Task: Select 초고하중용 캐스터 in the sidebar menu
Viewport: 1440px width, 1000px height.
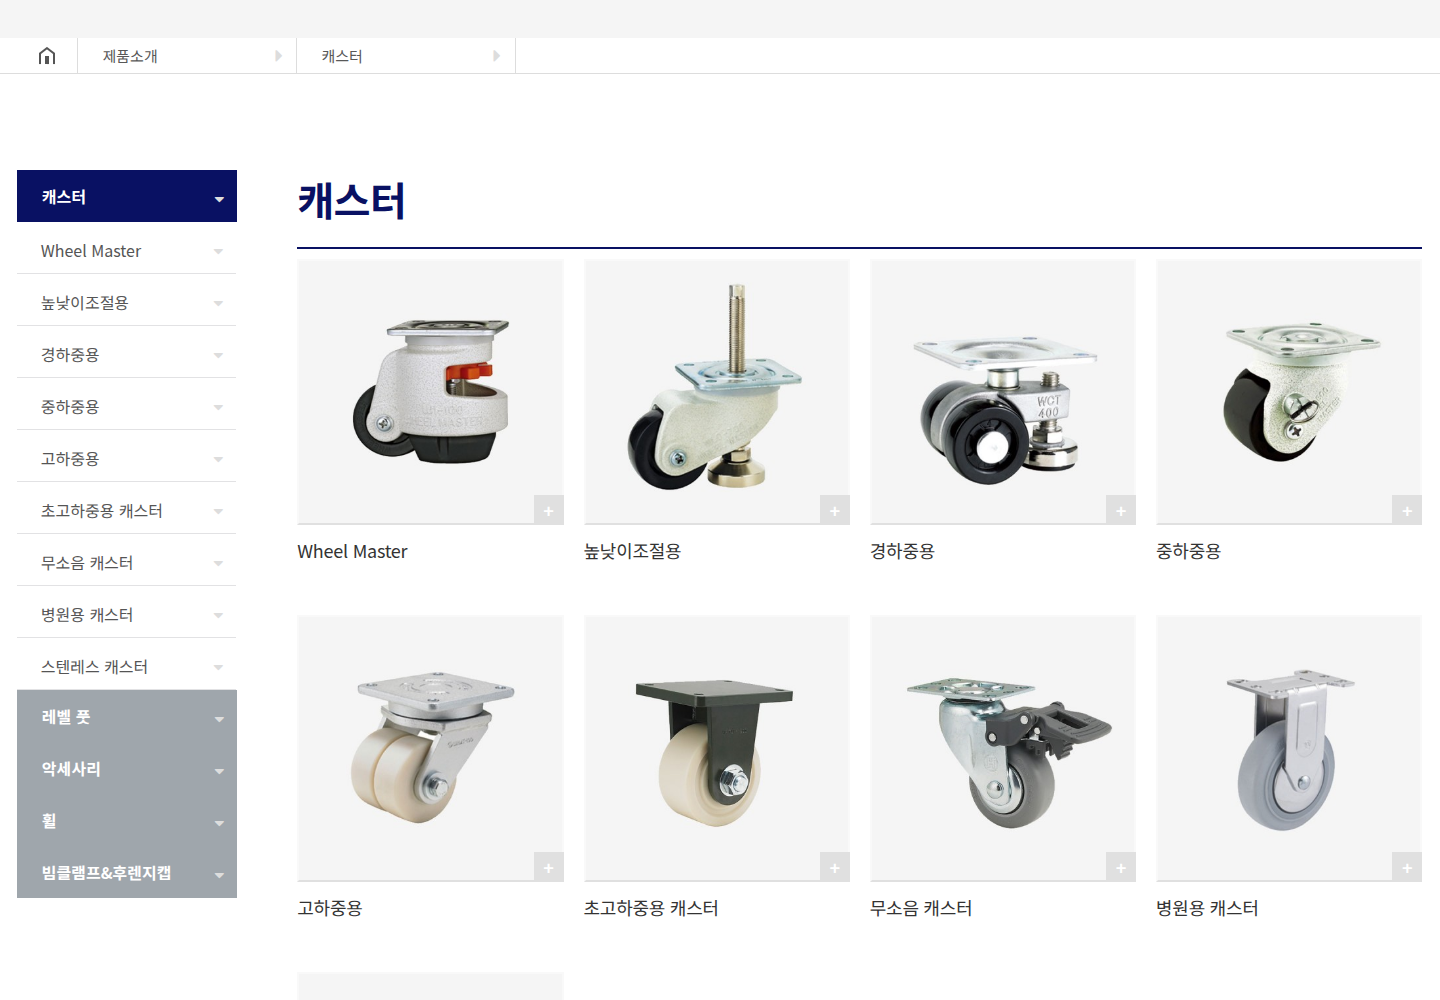Action: 127,510
